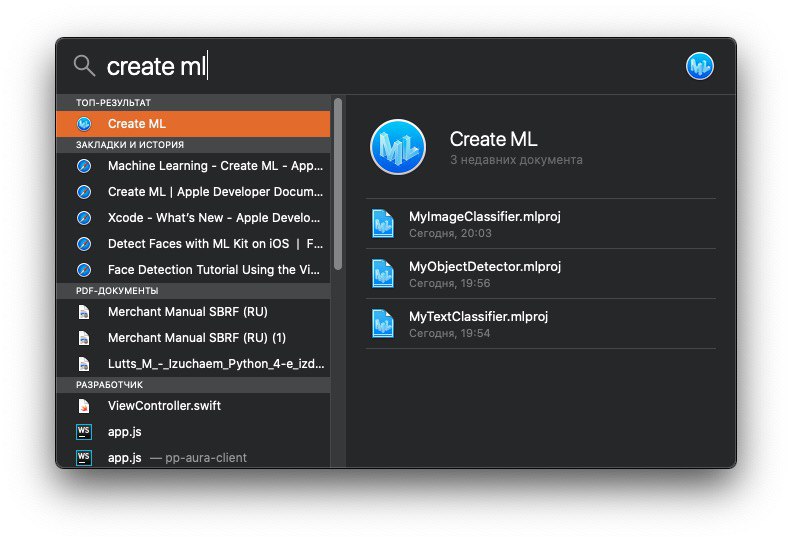This screenshot has width=792, height=542.
Task: Click the Create ML app icon in top result row
Action: point(84,124)
